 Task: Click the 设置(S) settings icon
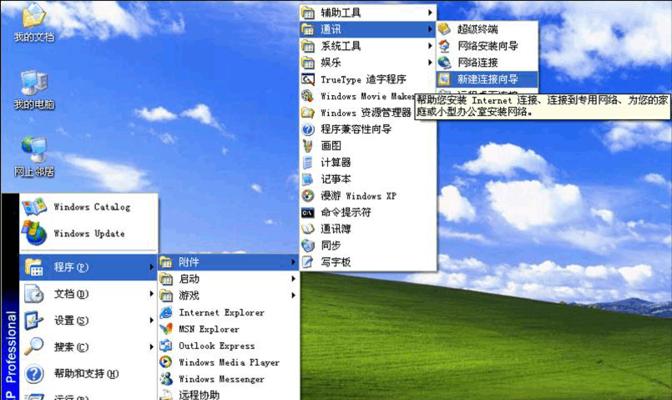coord(33,320)
